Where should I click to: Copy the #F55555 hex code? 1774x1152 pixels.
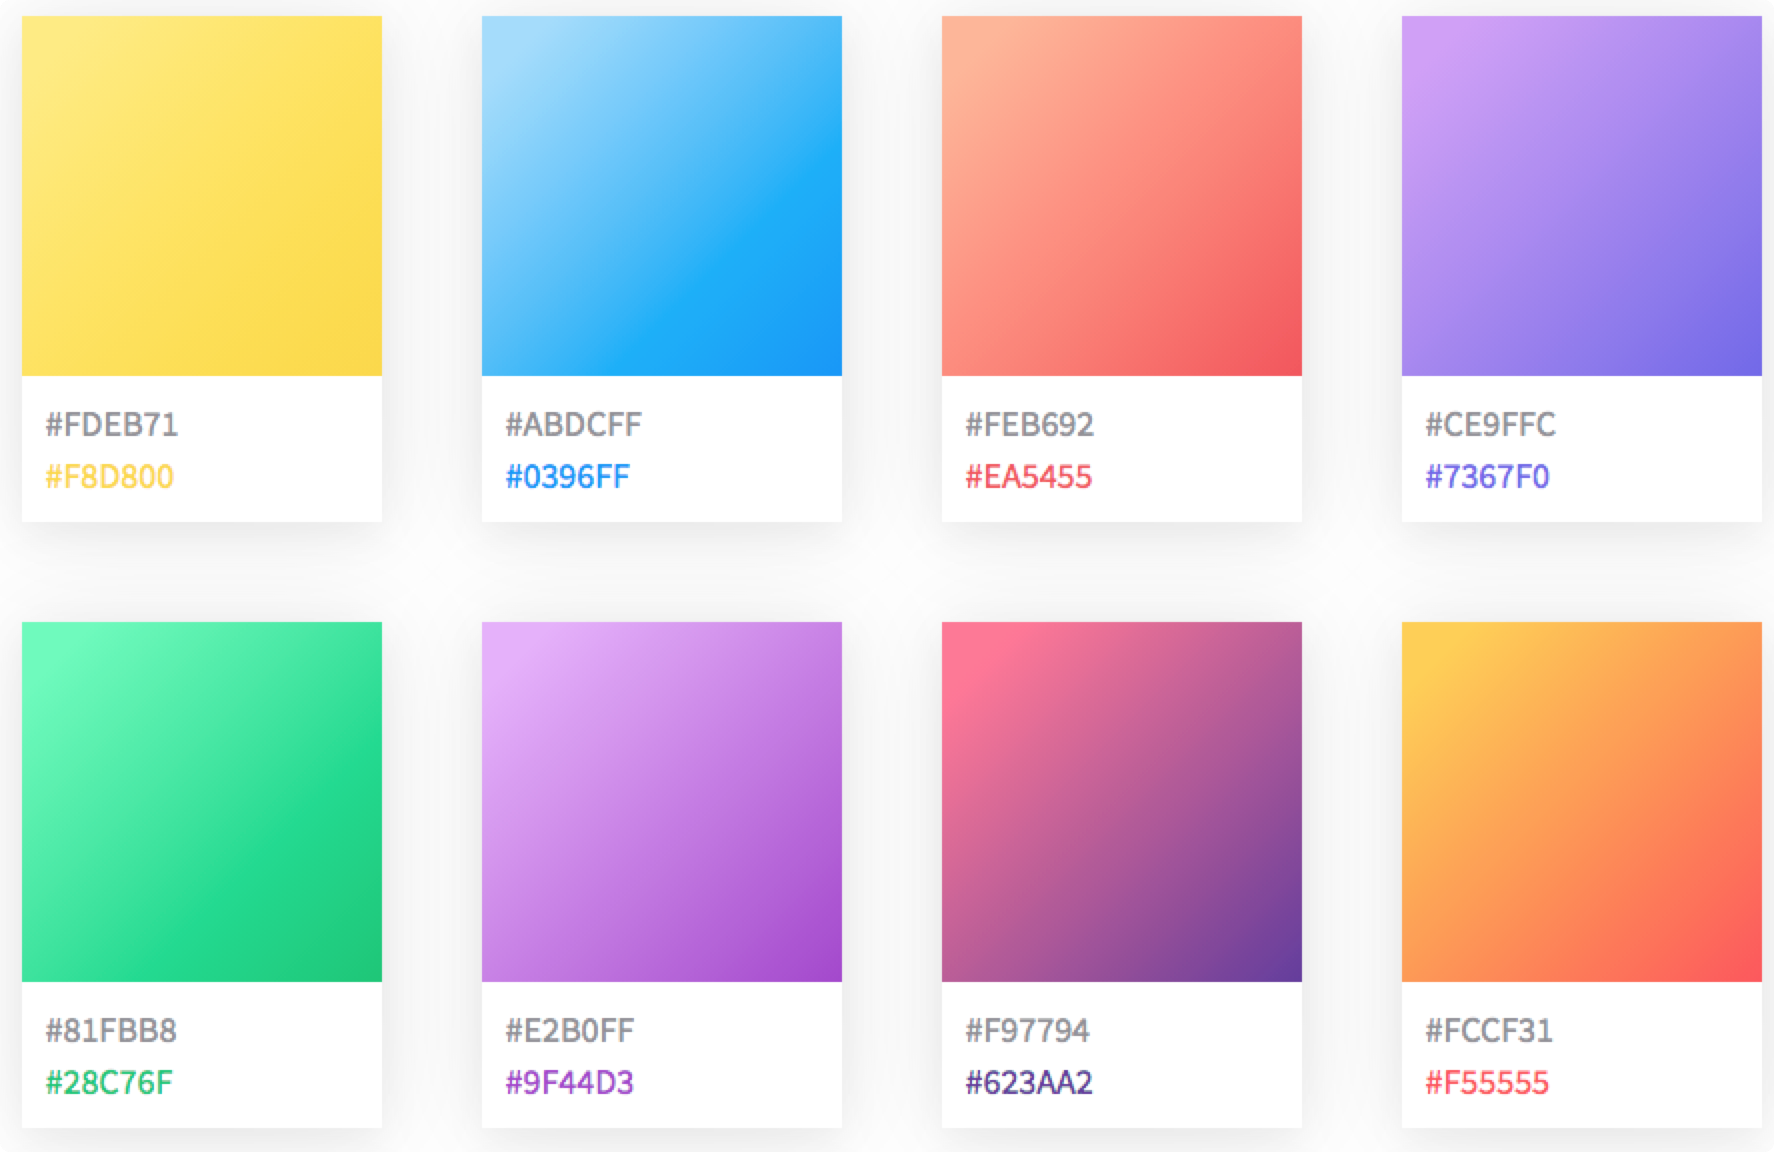pyautogui.click(x=1487, y=1083)
